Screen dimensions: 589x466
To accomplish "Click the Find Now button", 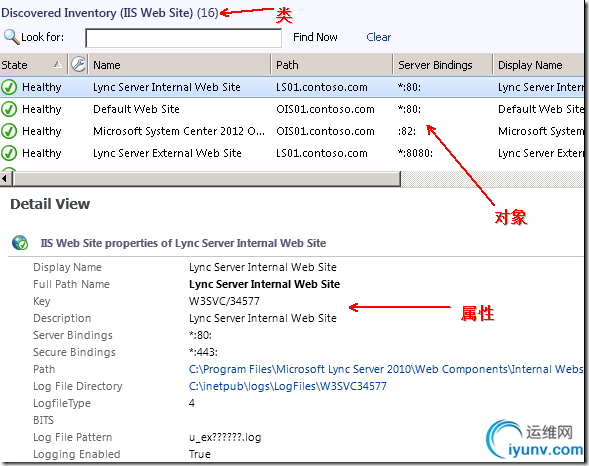I will pos(315,37).
